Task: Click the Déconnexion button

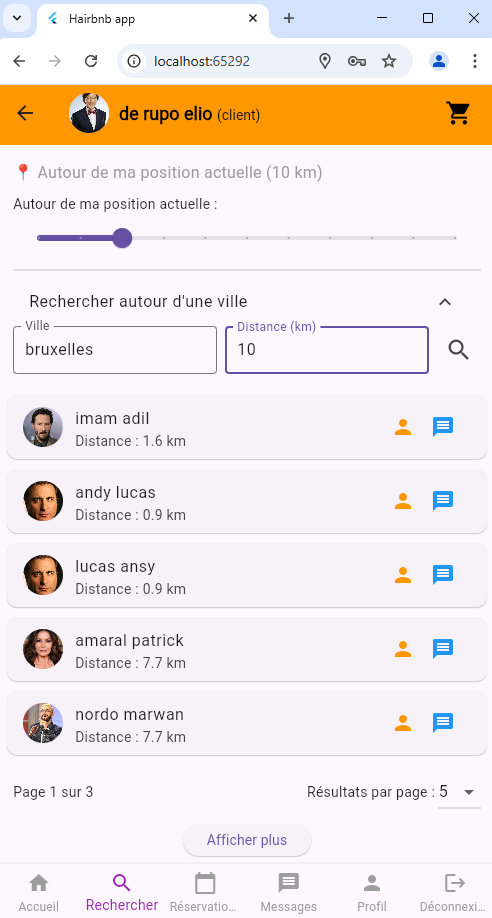Action: 455,892
